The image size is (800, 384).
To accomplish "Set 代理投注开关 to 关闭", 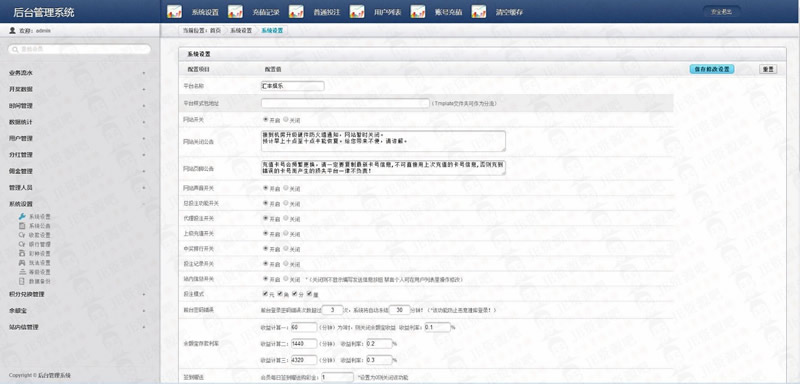I will (x=286, y=218).
